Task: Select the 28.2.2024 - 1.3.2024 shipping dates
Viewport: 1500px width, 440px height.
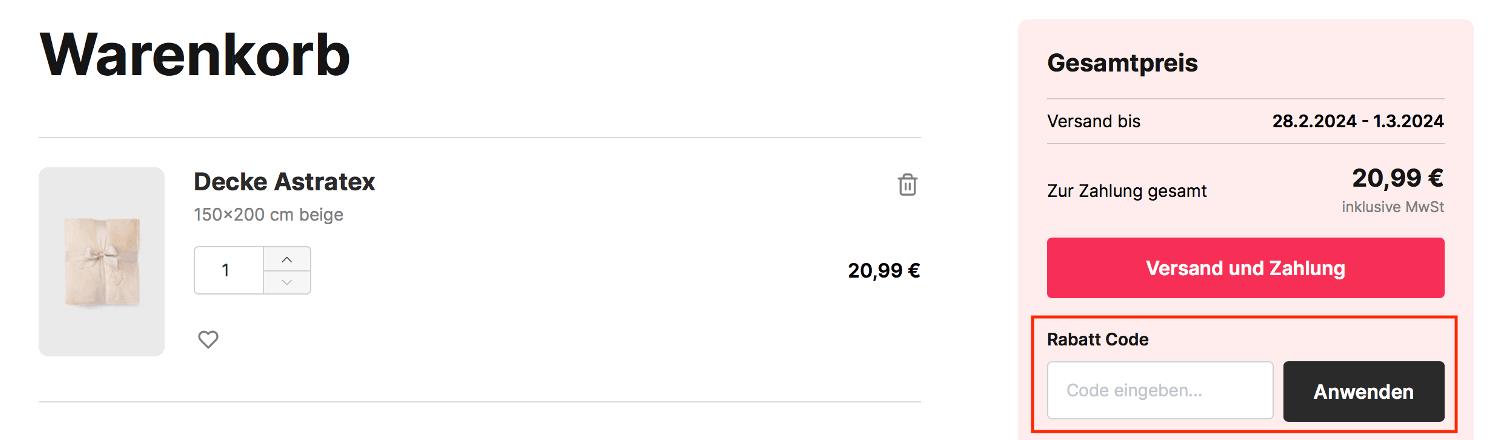Action: (1358, 121)
